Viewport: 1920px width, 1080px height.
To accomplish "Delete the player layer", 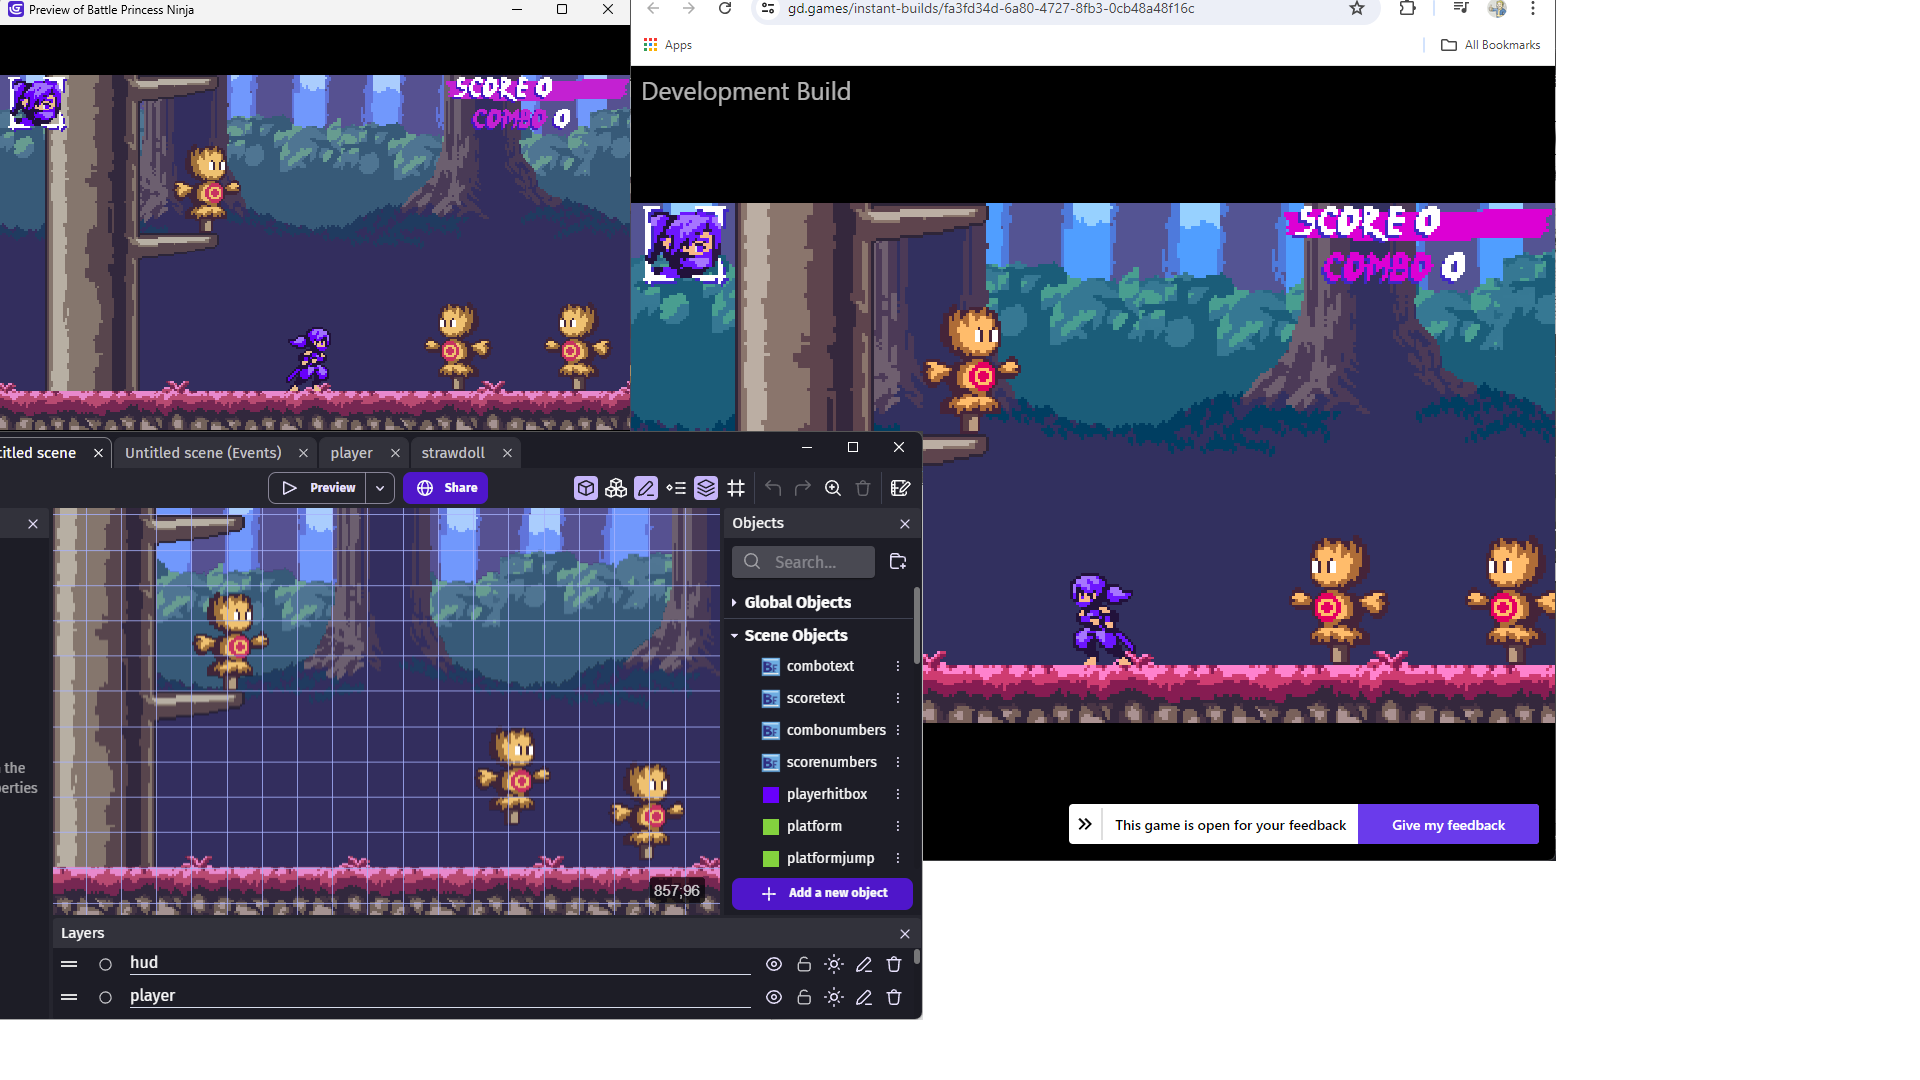I will tap(894, 997).
